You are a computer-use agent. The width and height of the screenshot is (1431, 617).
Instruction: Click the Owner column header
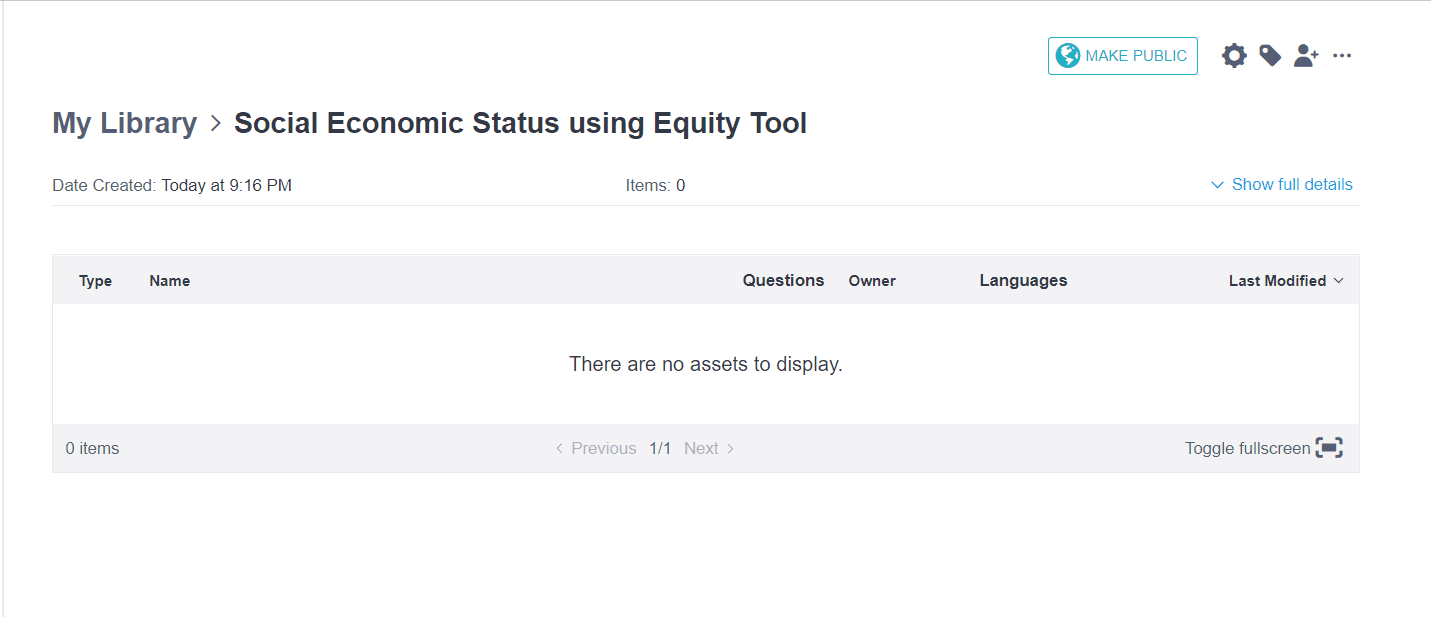coord(872,281)
